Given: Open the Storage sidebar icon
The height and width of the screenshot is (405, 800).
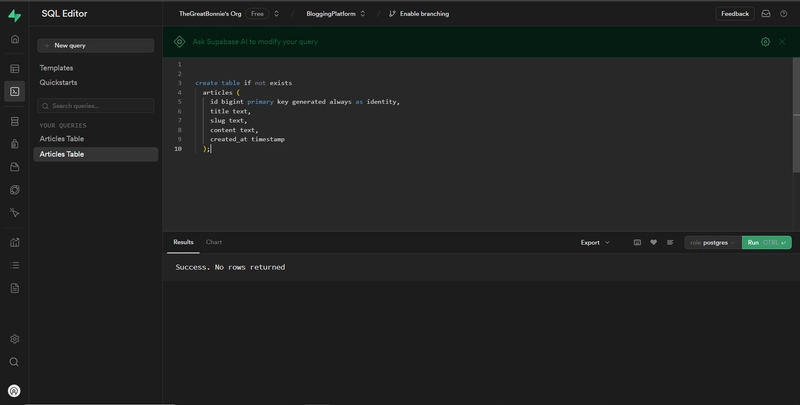Looking at the screenshot, I should (15, 167).
